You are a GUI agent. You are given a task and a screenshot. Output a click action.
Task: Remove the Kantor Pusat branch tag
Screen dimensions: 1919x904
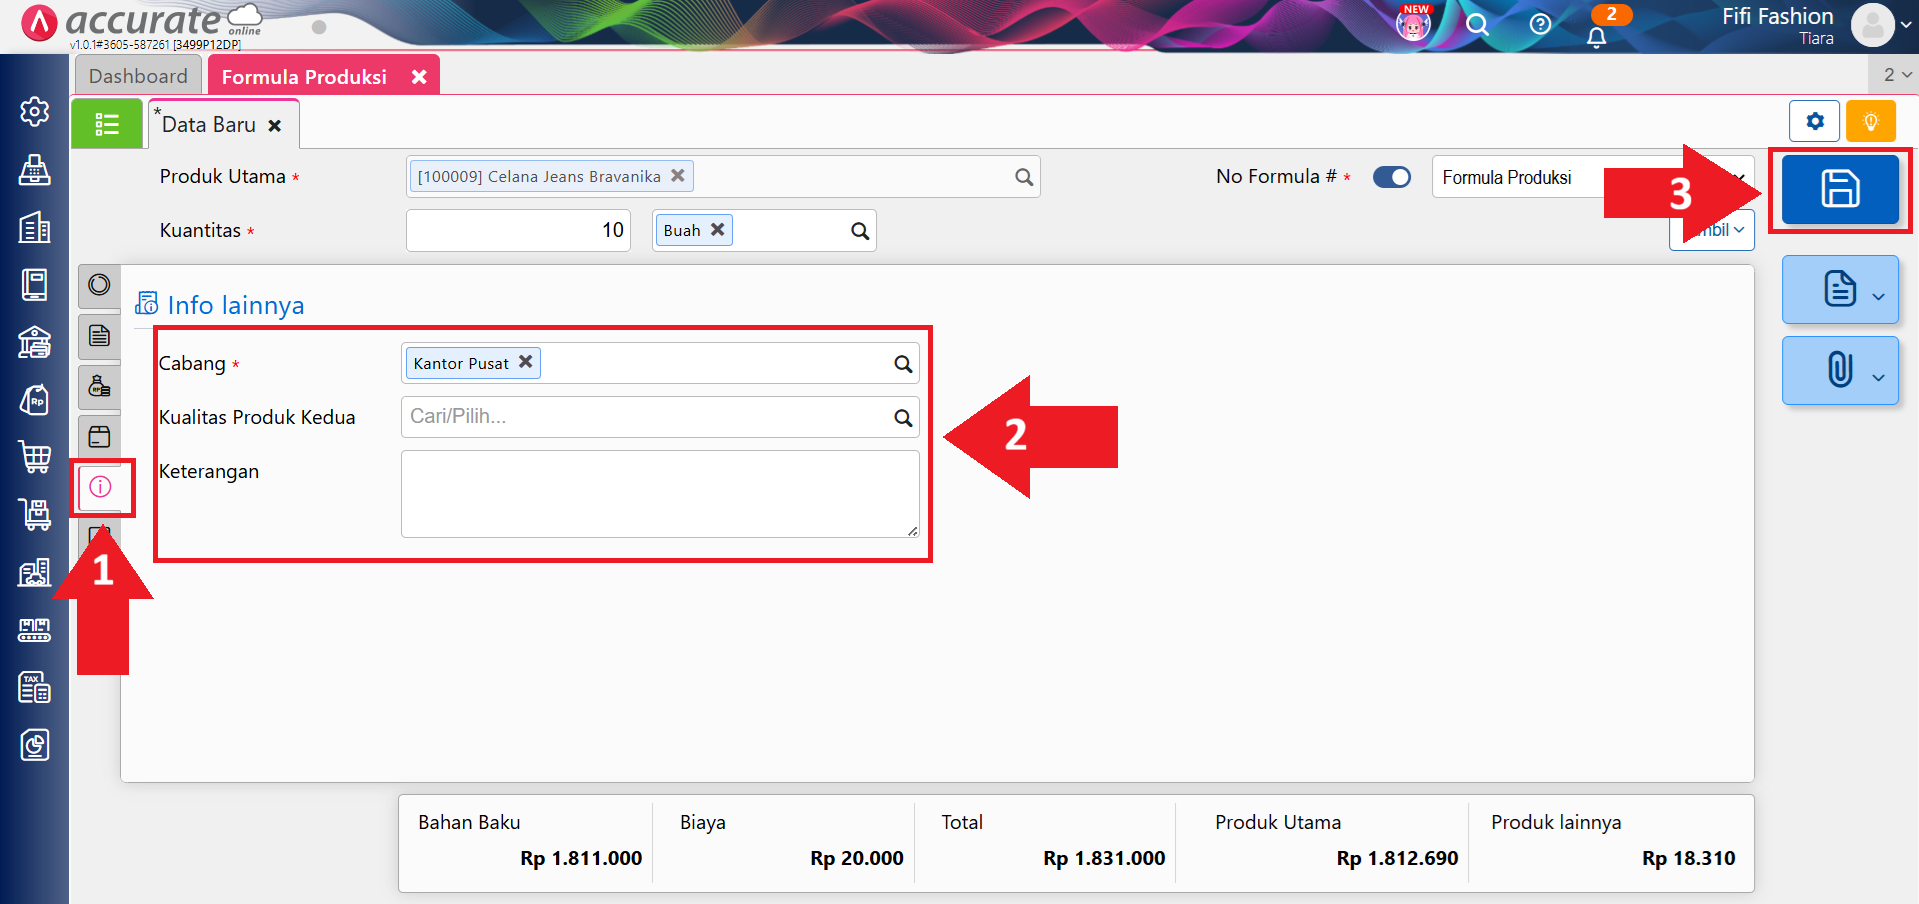[x=525, y=362]
